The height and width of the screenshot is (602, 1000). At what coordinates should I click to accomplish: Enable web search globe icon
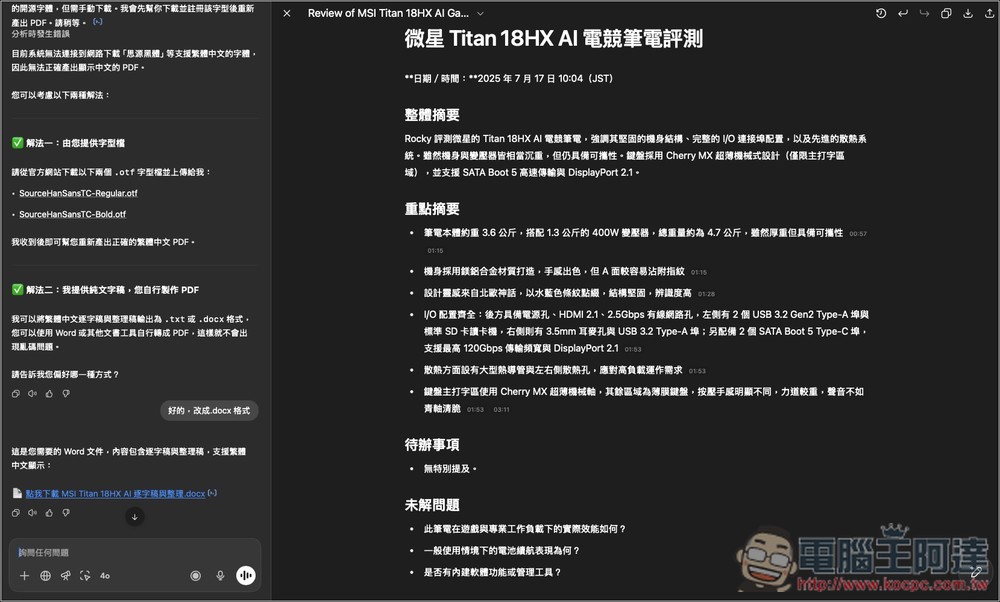click(45, 576)
